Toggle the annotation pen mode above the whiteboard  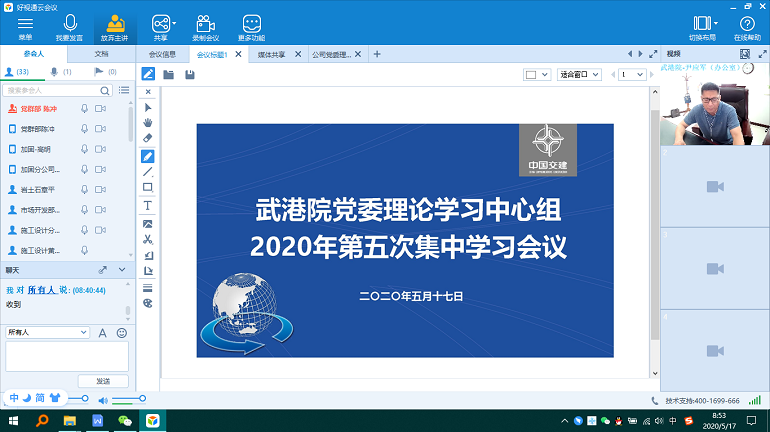click(x=148, y=74)
